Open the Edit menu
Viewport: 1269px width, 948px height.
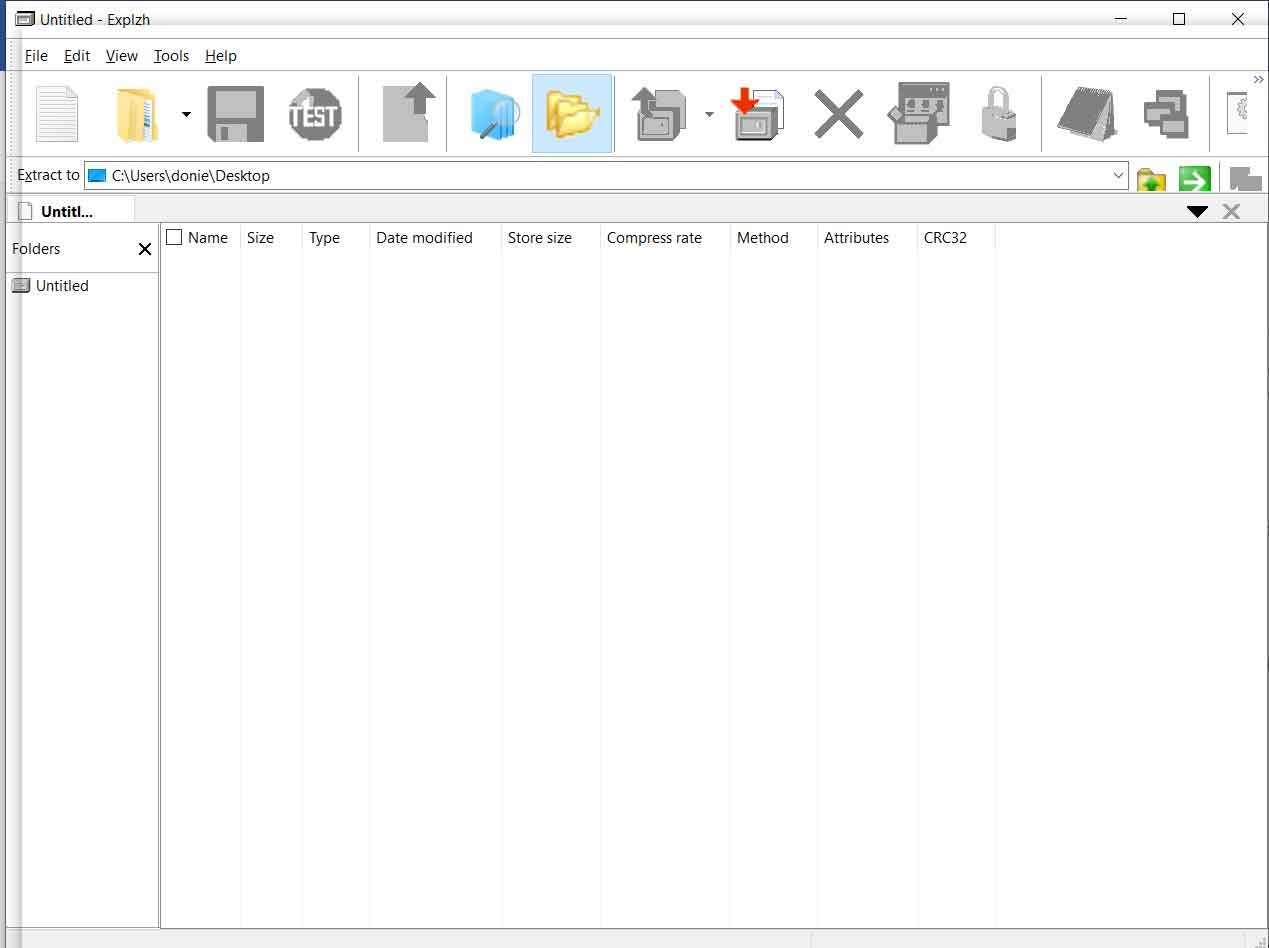tap(77, 56)
